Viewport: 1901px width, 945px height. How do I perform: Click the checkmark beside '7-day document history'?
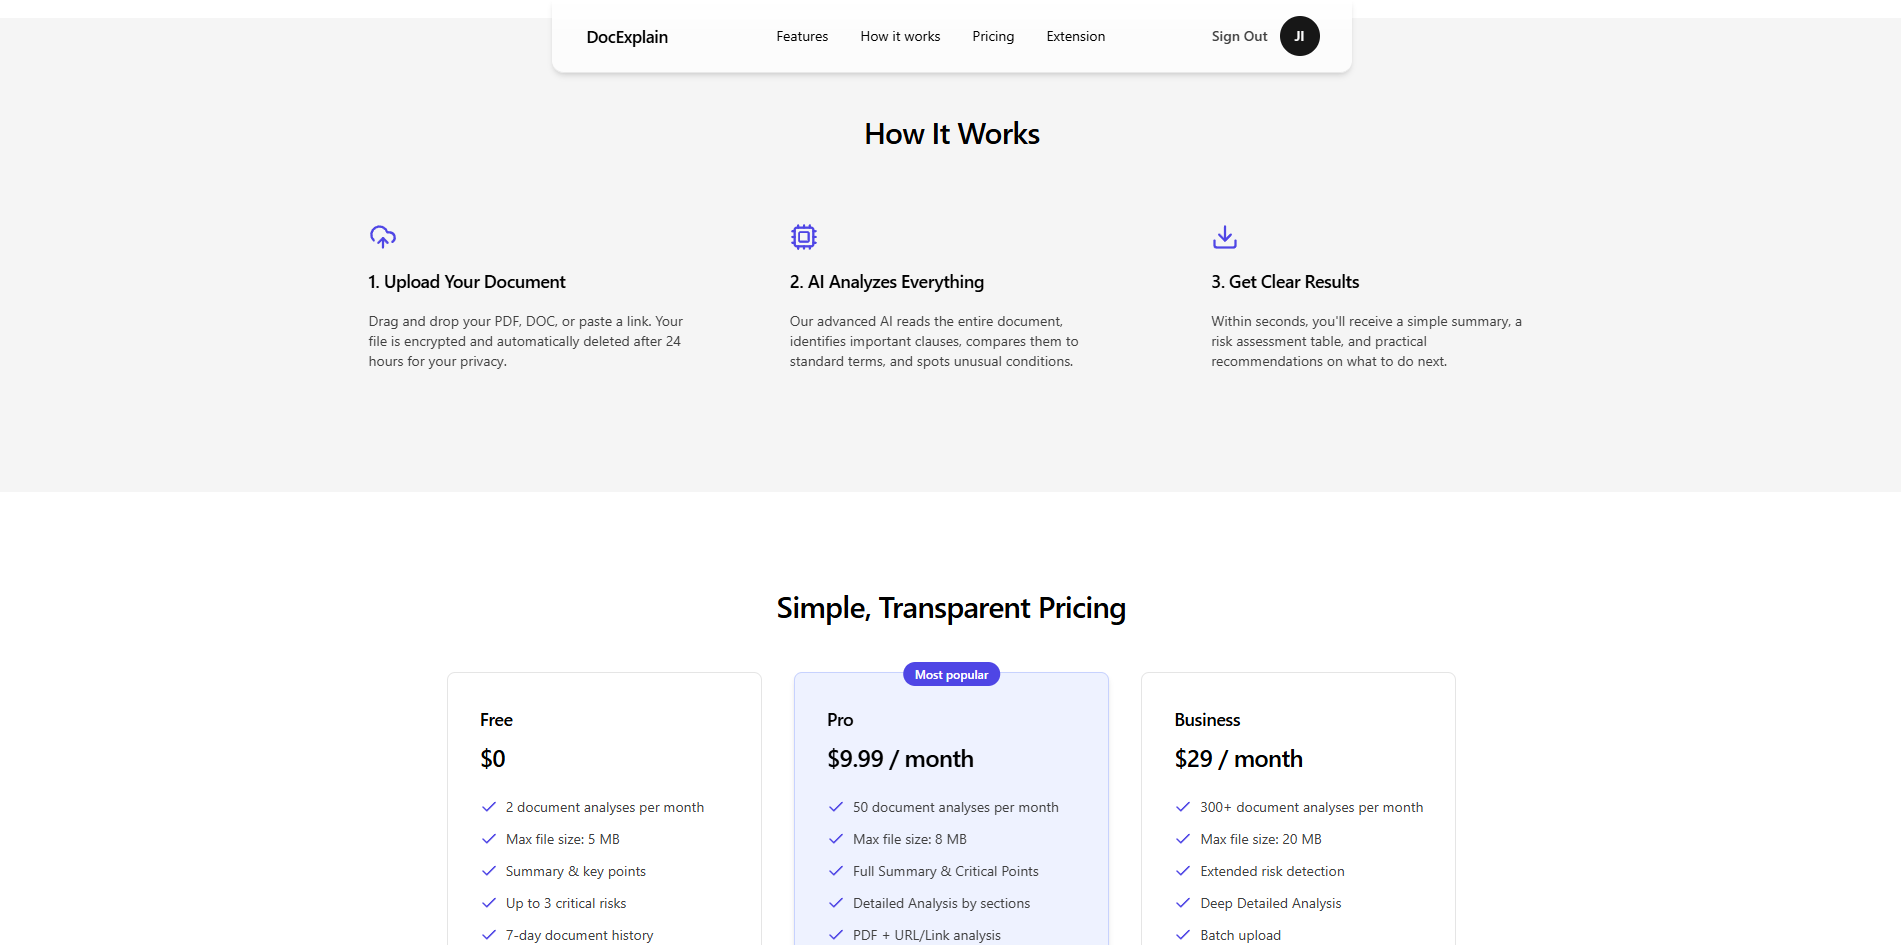coord(489,935)
